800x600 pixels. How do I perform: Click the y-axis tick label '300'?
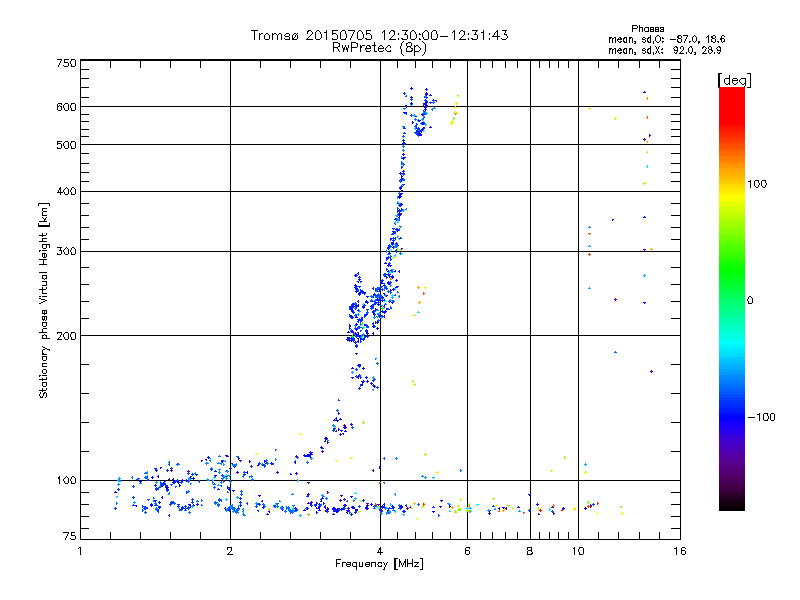[66, 252]
